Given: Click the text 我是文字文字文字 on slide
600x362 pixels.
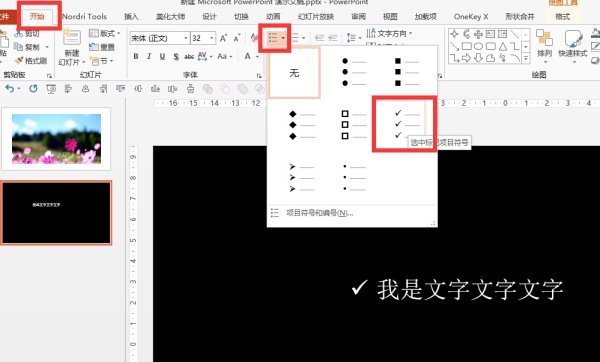Looking at the screenshot, I should (x=470, y=289).
